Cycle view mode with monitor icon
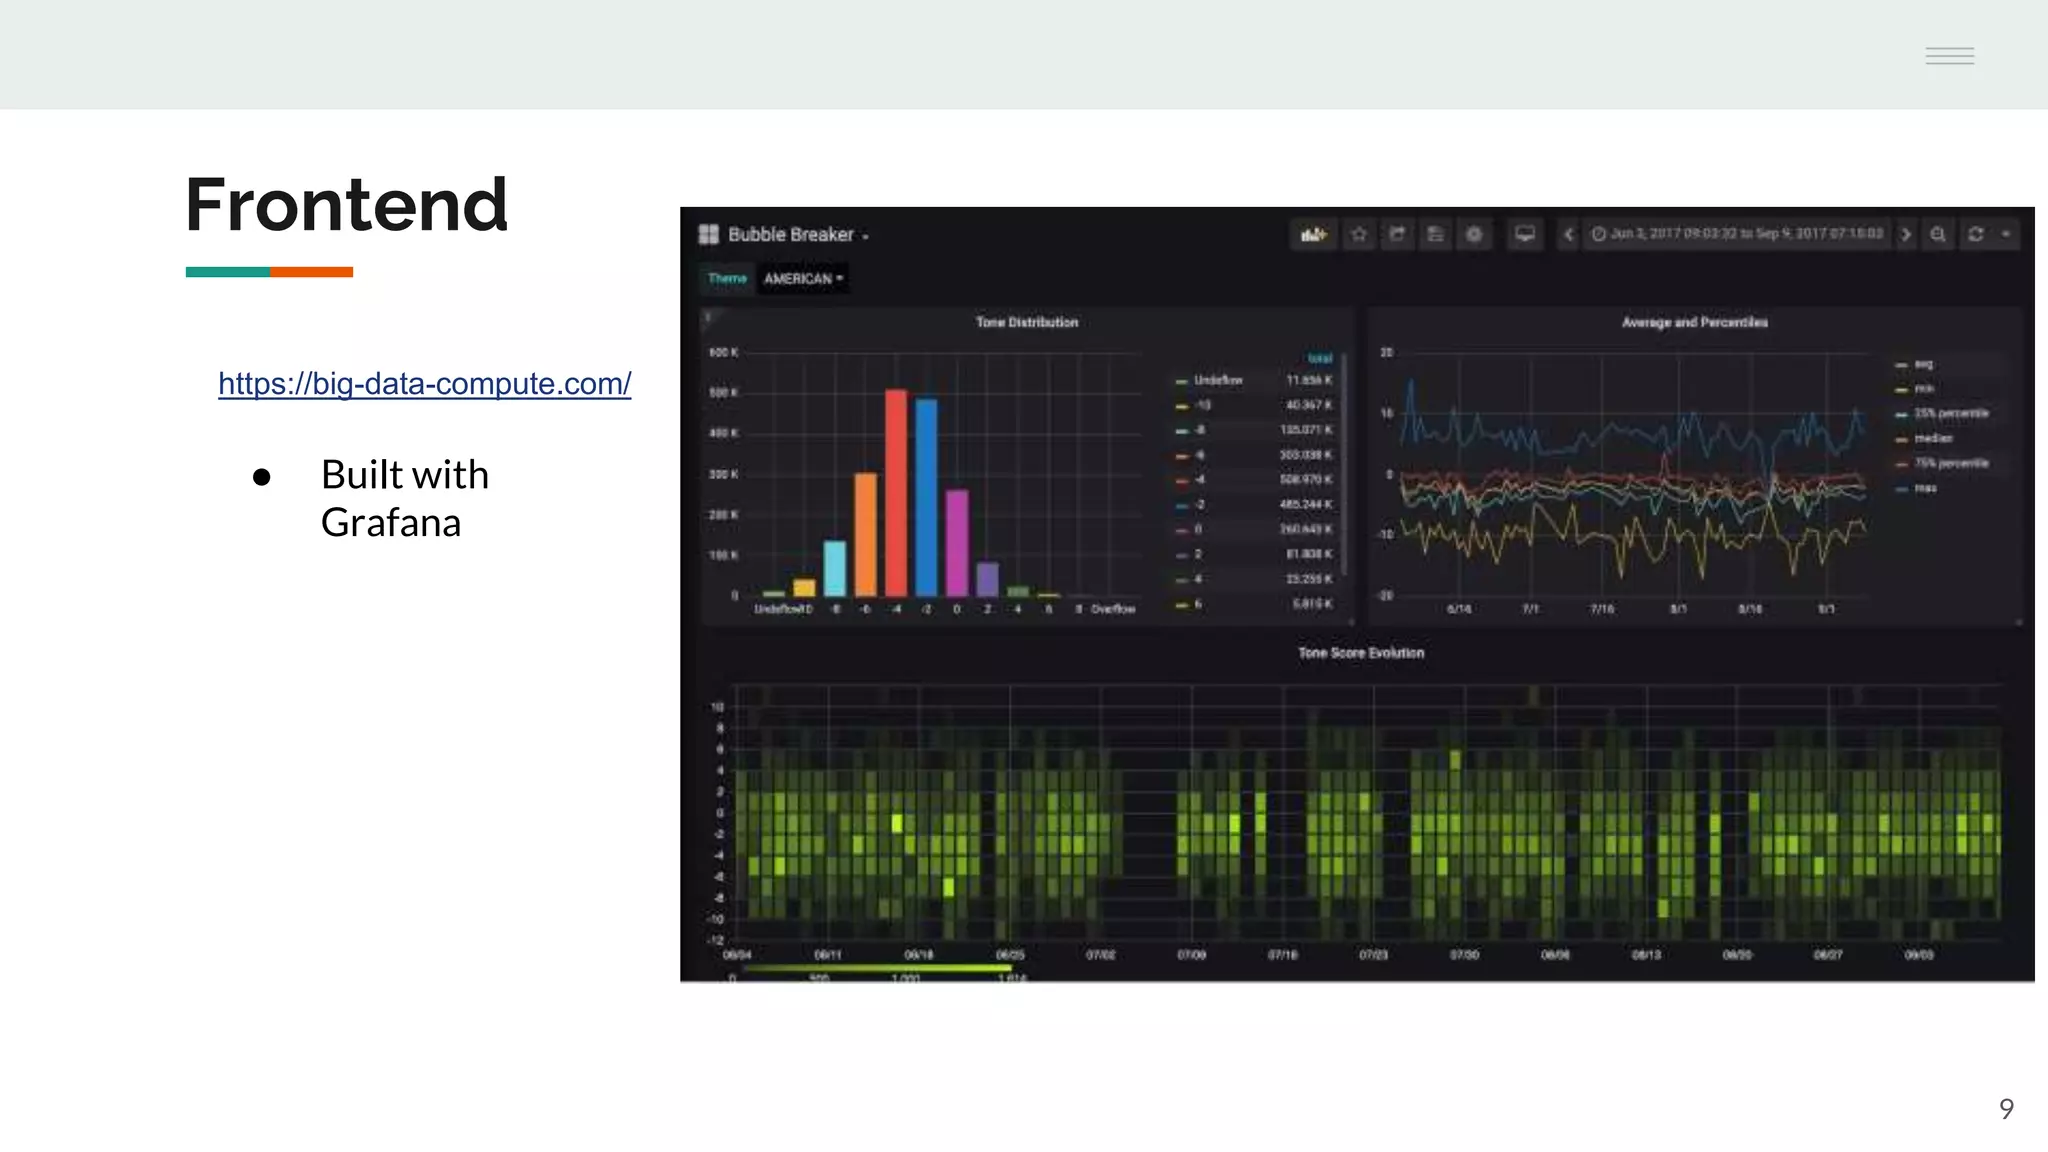Viewport: 2048px width, 1152px height. [1525, 234]
